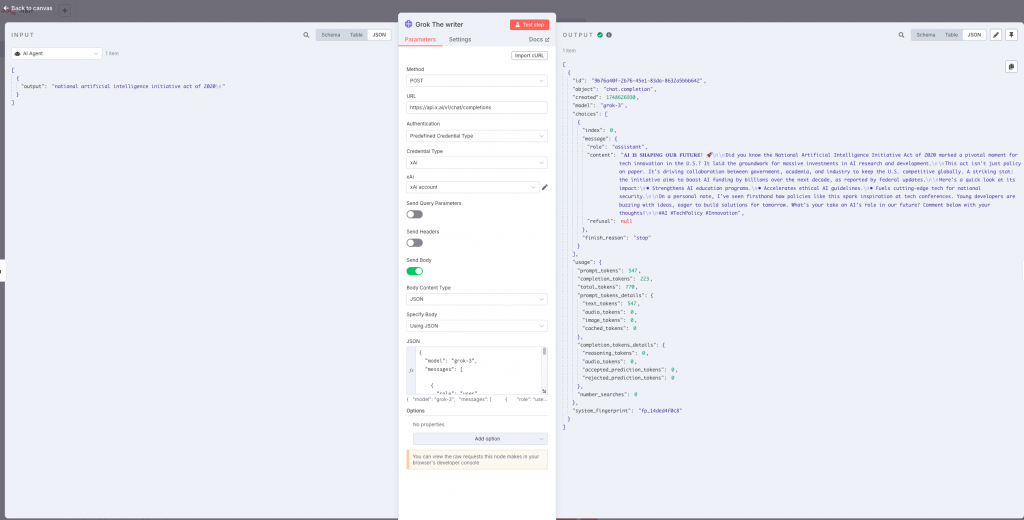Open the Method dropdown showing POST
This screenshot has height=520, width=1024.
(x=476, y=80)
